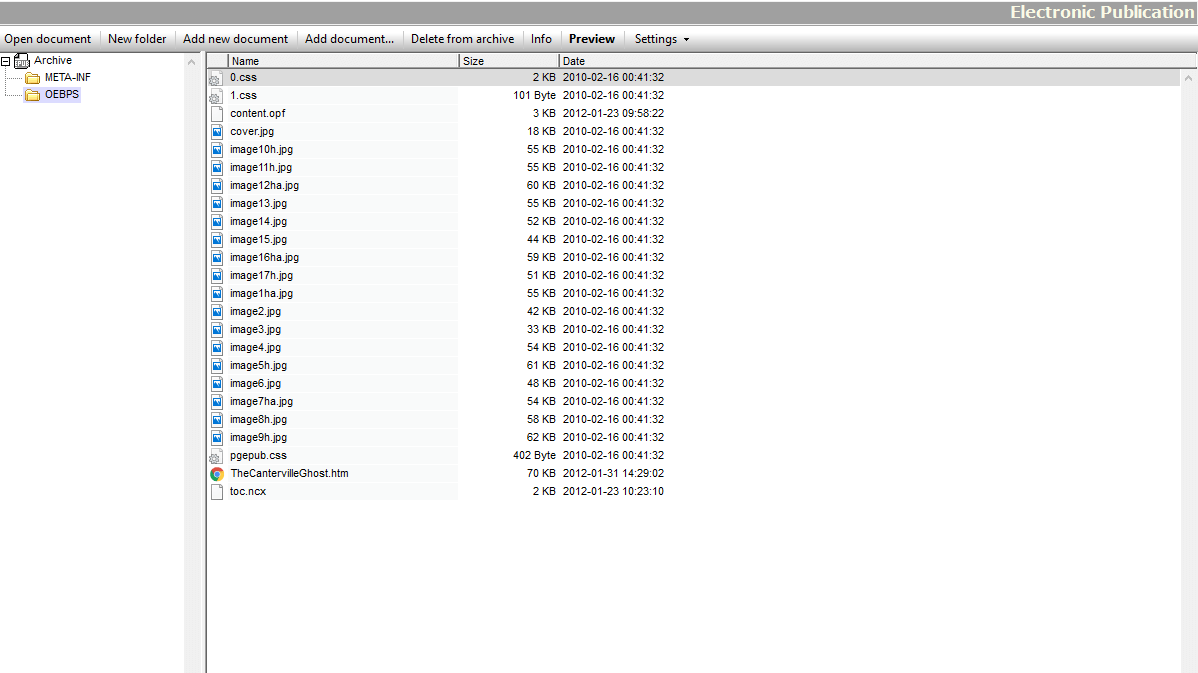Sort by the Name column header
1198x673 pixels.
pyautogui.click(x=343, y=61)
